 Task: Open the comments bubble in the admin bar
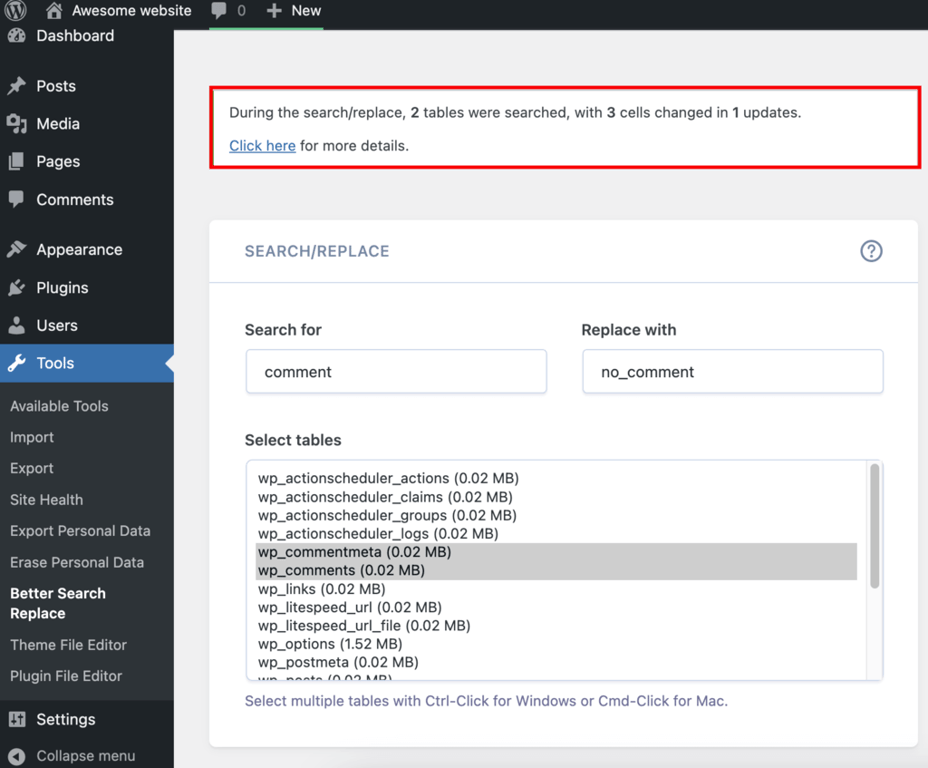click(220, 11)
